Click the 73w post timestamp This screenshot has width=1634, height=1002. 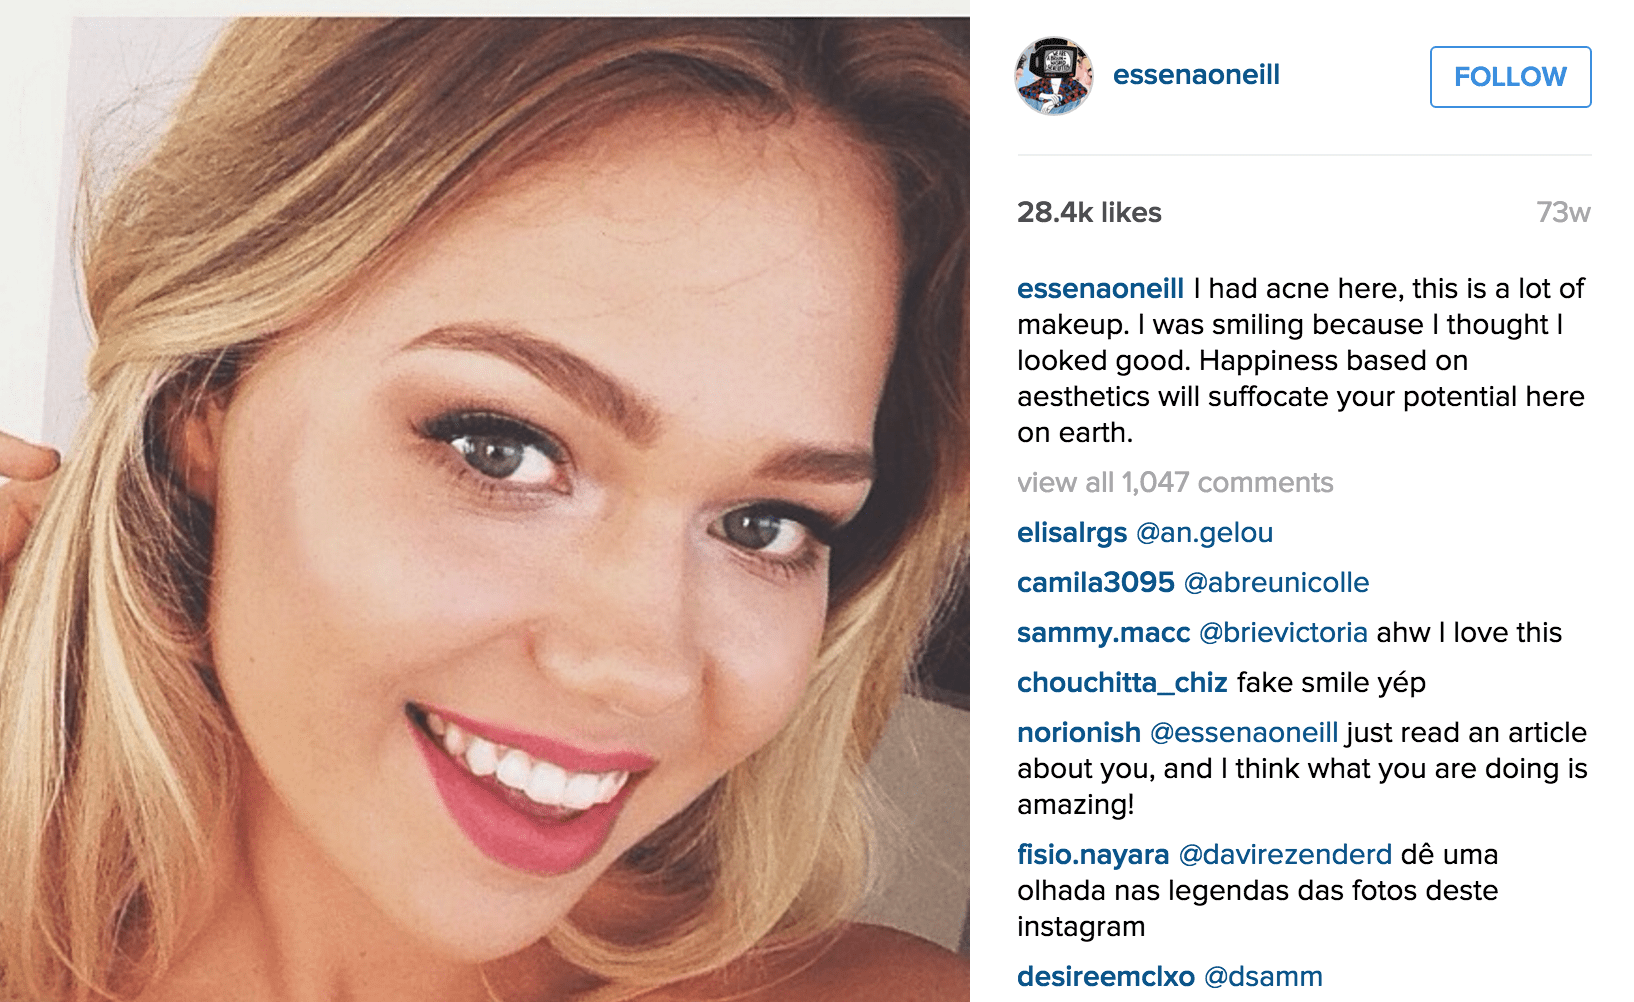pyautogui.click(x=1563, y=212)
